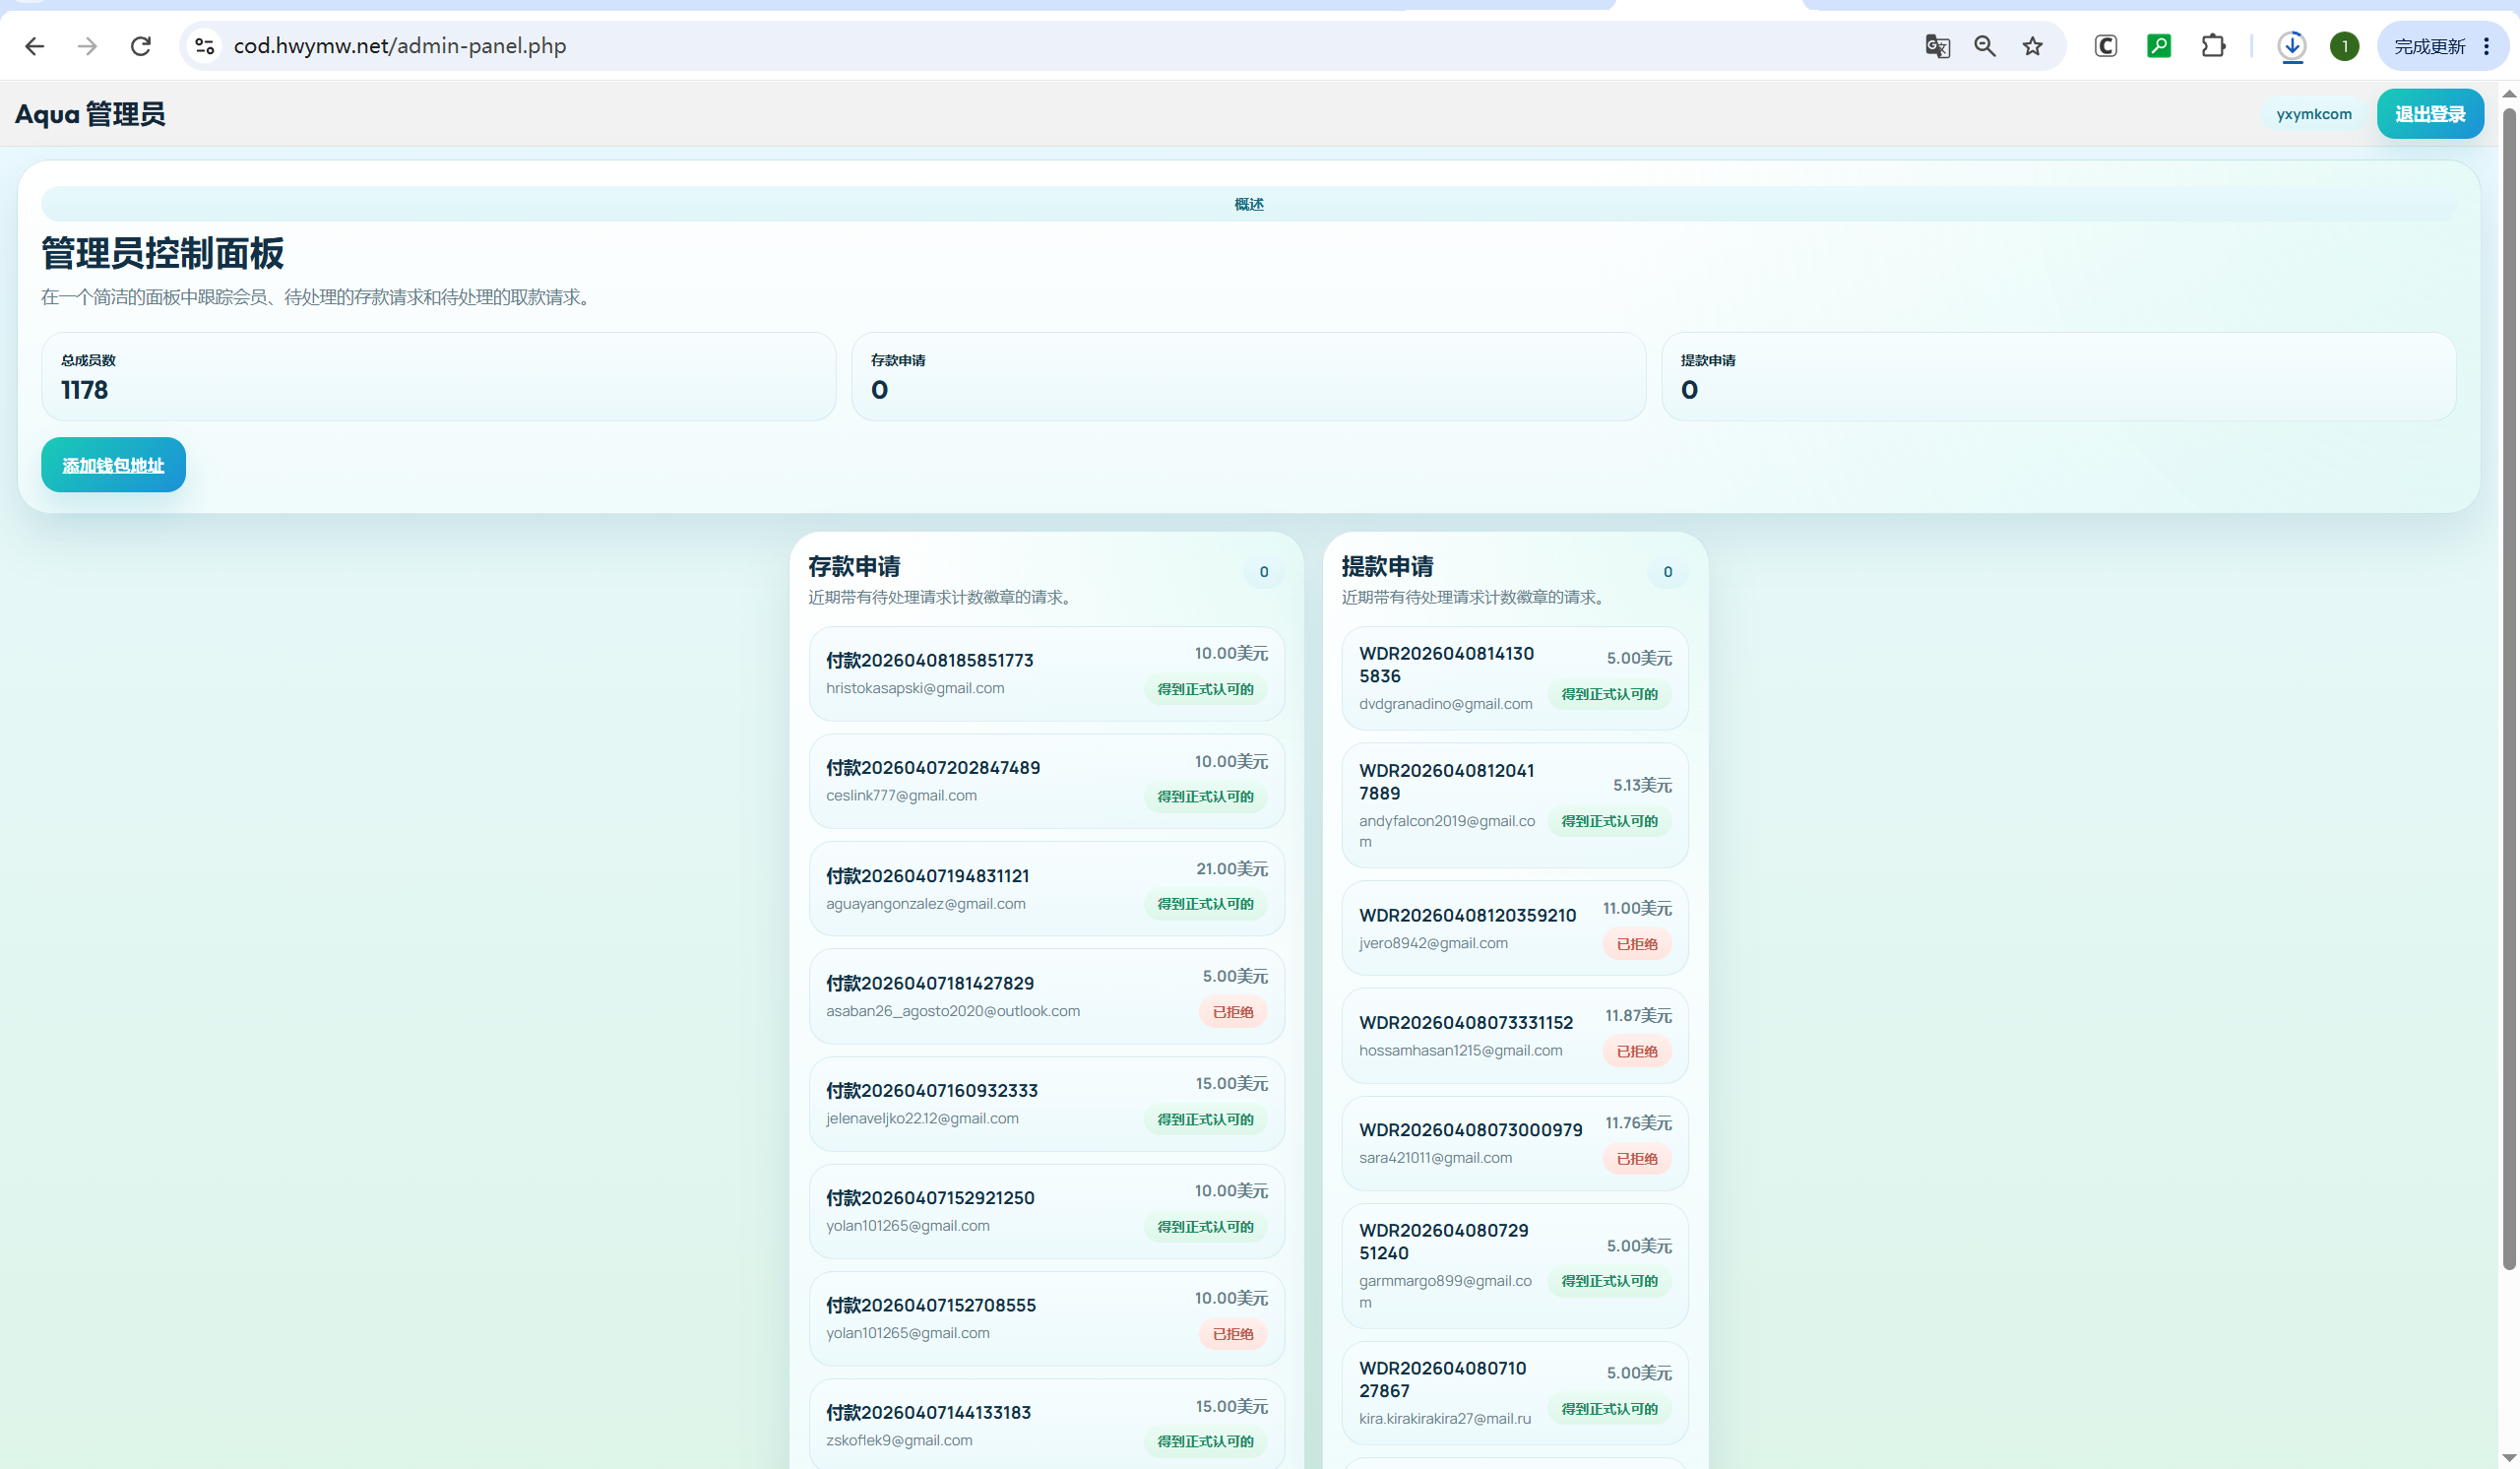Click the 总成员数 1178 card
The width and height of the screenshot is (2520, 1469).
[x=438, y=377]
